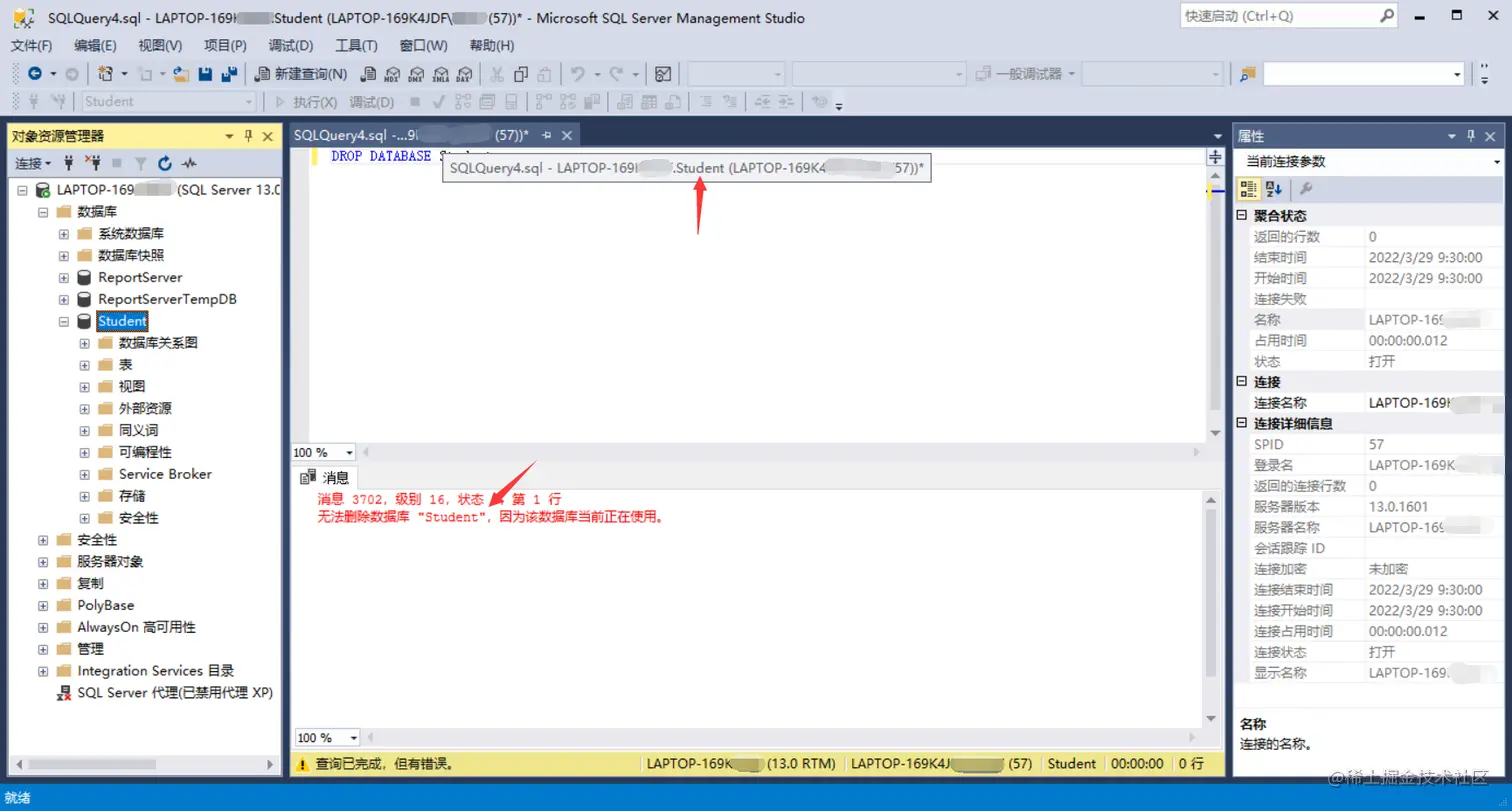Screen dimensions: 1512x811
Task: Open the 工具(T) menu
Action: pyautogui.click(x=356, y=45)
